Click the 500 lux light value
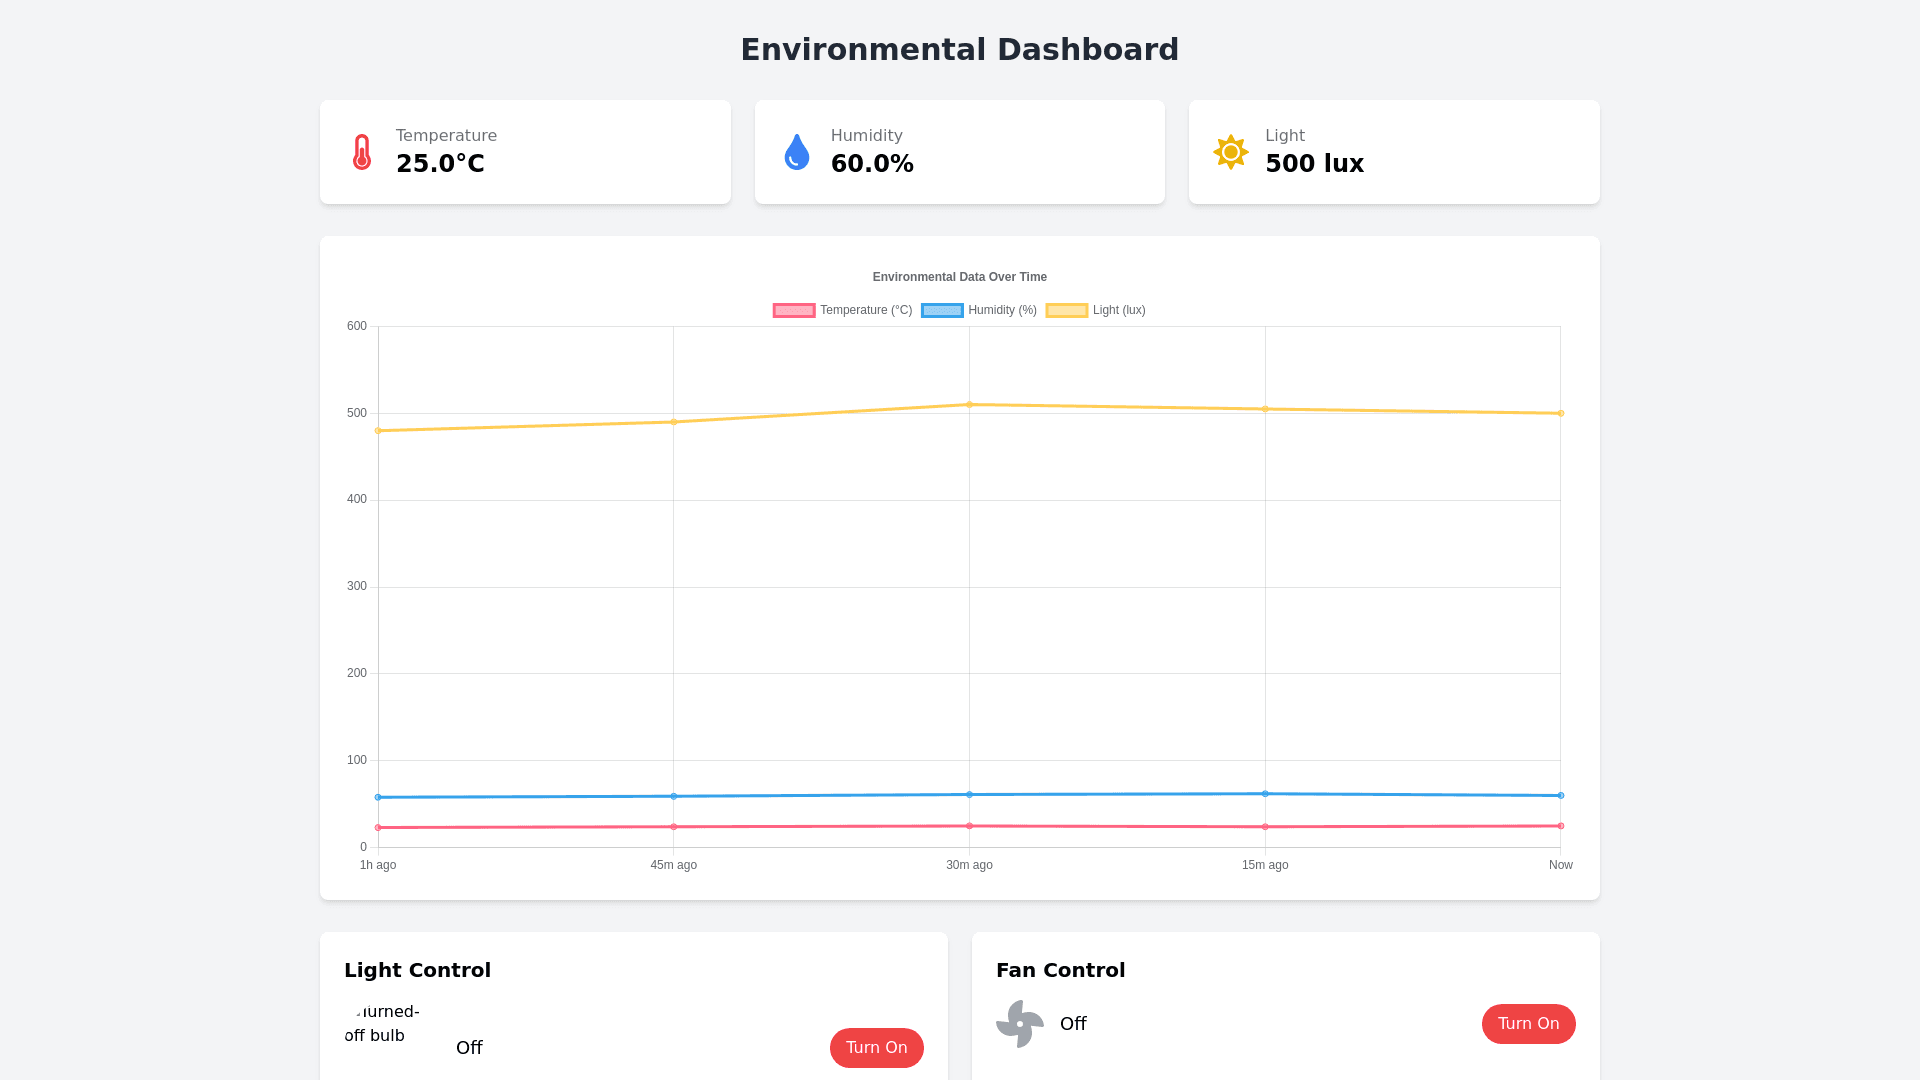 (1314, 164)
